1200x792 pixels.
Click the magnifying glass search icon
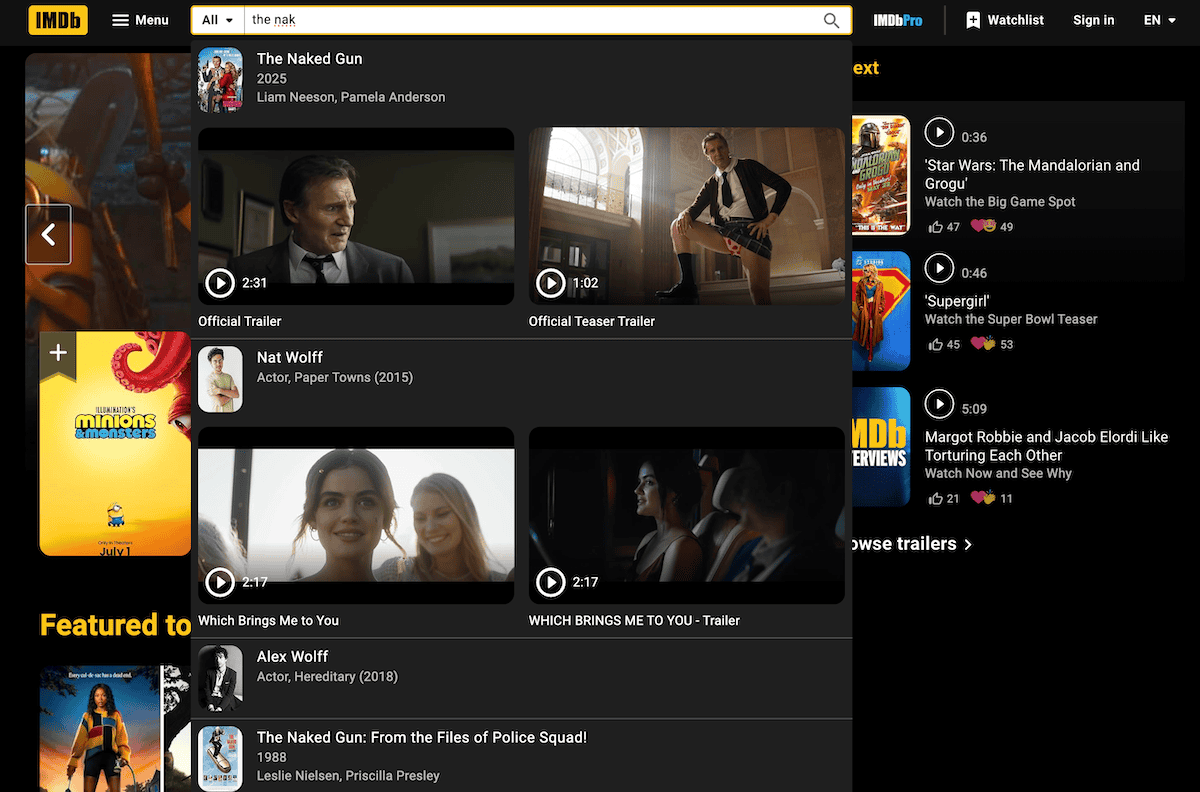(x=831, y=20)
